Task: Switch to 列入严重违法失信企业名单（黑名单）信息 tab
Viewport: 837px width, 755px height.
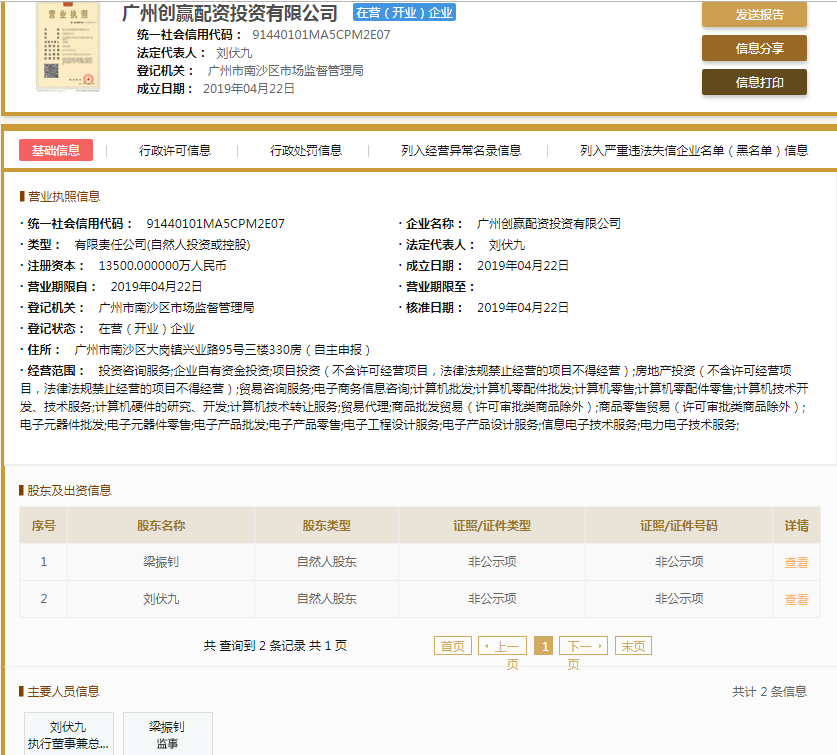Action: click(694, 150)
